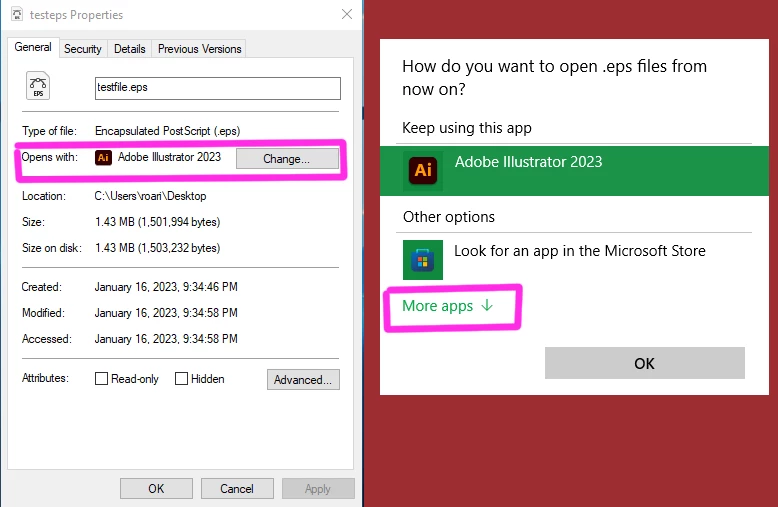Click the greyed Apply button
Image resolution: width=778 pixels, height=507 pixels.
[318, 489]
